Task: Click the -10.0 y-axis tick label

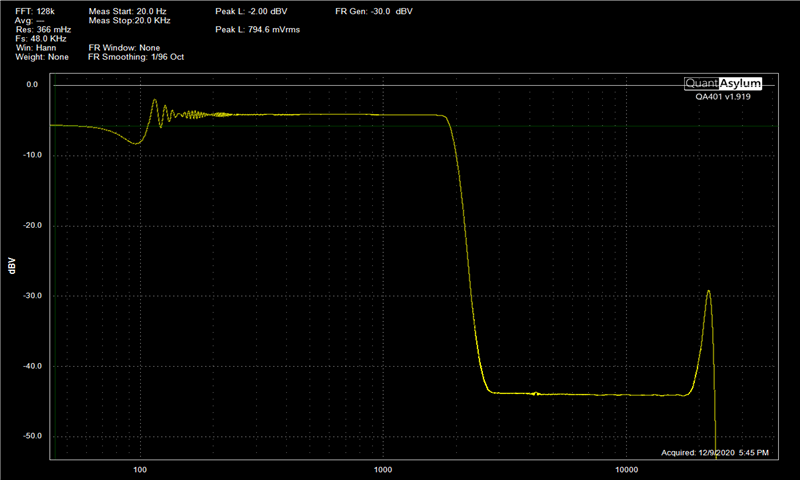Action: pyautogui.click(x=32, y=155)
